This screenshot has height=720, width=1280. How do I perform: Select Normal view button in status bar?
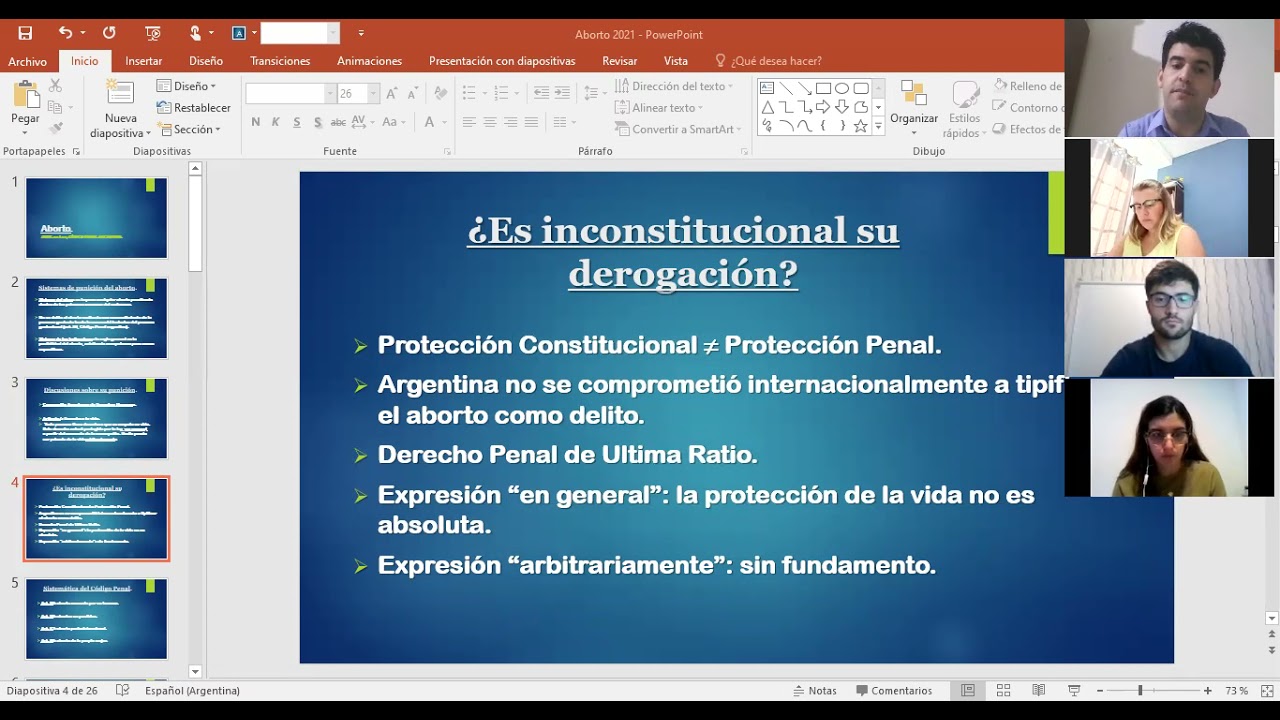pyautogui.click(x=968, y=690)
